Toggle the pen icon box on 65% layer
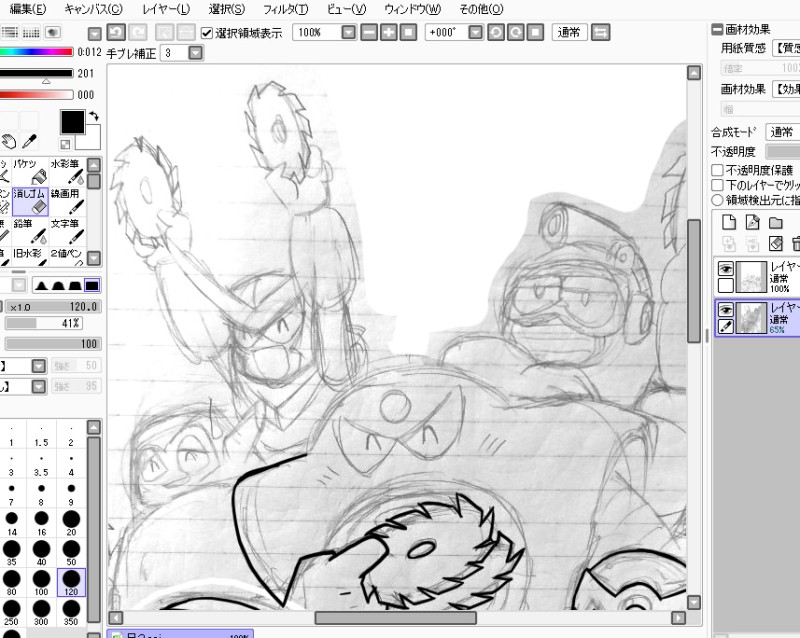 point(726,326)
